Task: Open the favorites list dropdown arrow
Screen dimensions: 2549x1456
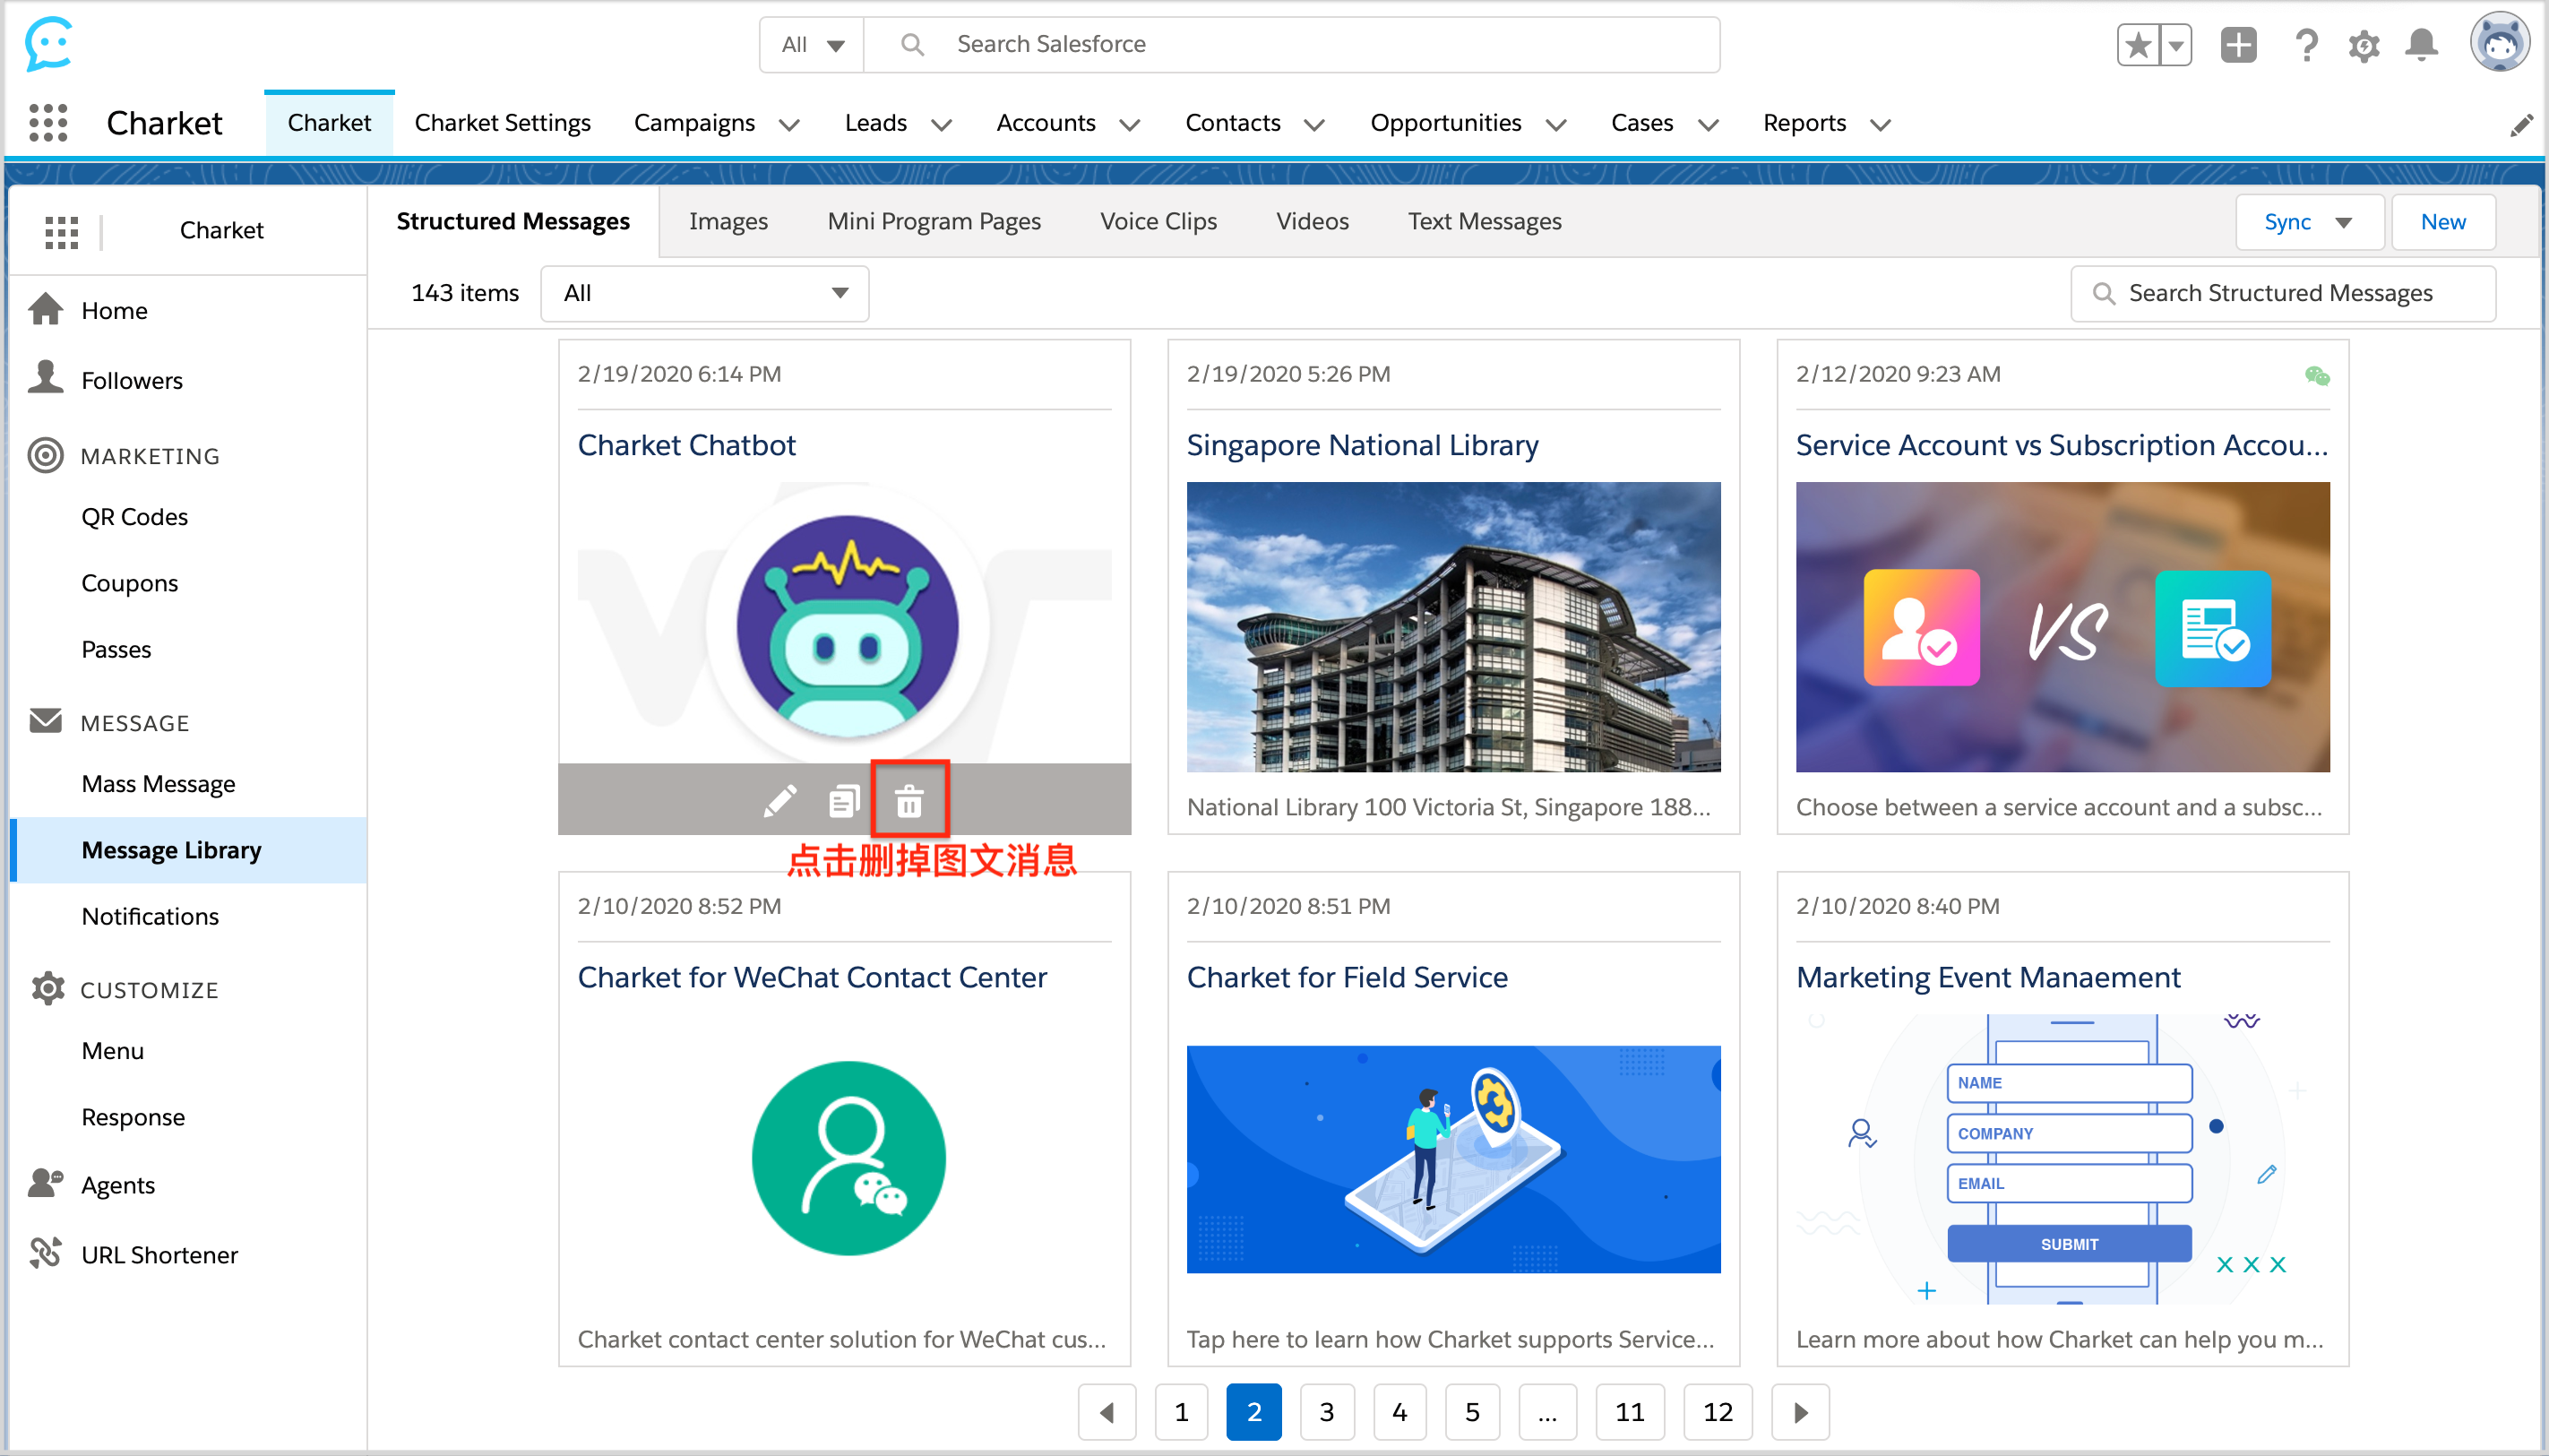Action: pyautogui.click(x=2176, y=45)
